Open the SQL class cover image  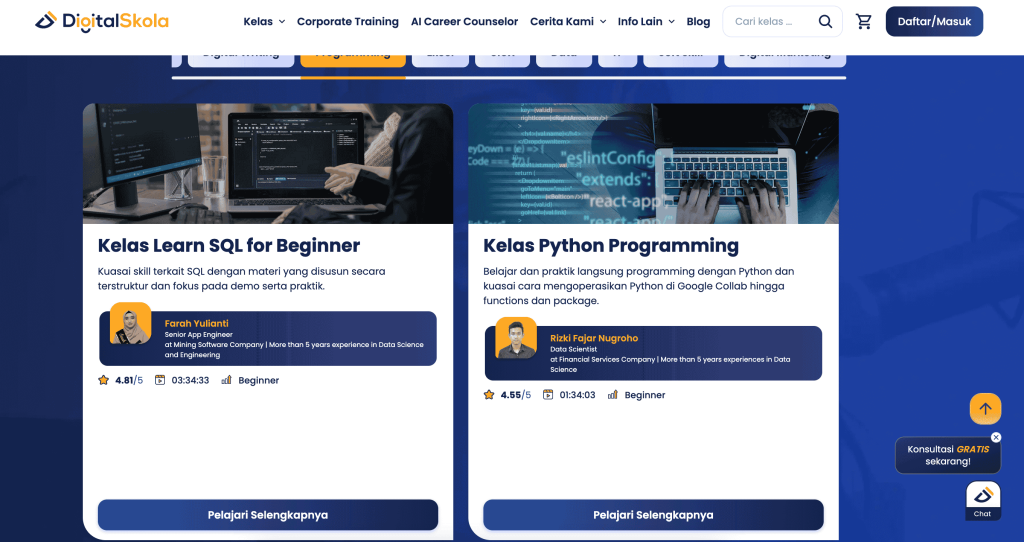268,163
